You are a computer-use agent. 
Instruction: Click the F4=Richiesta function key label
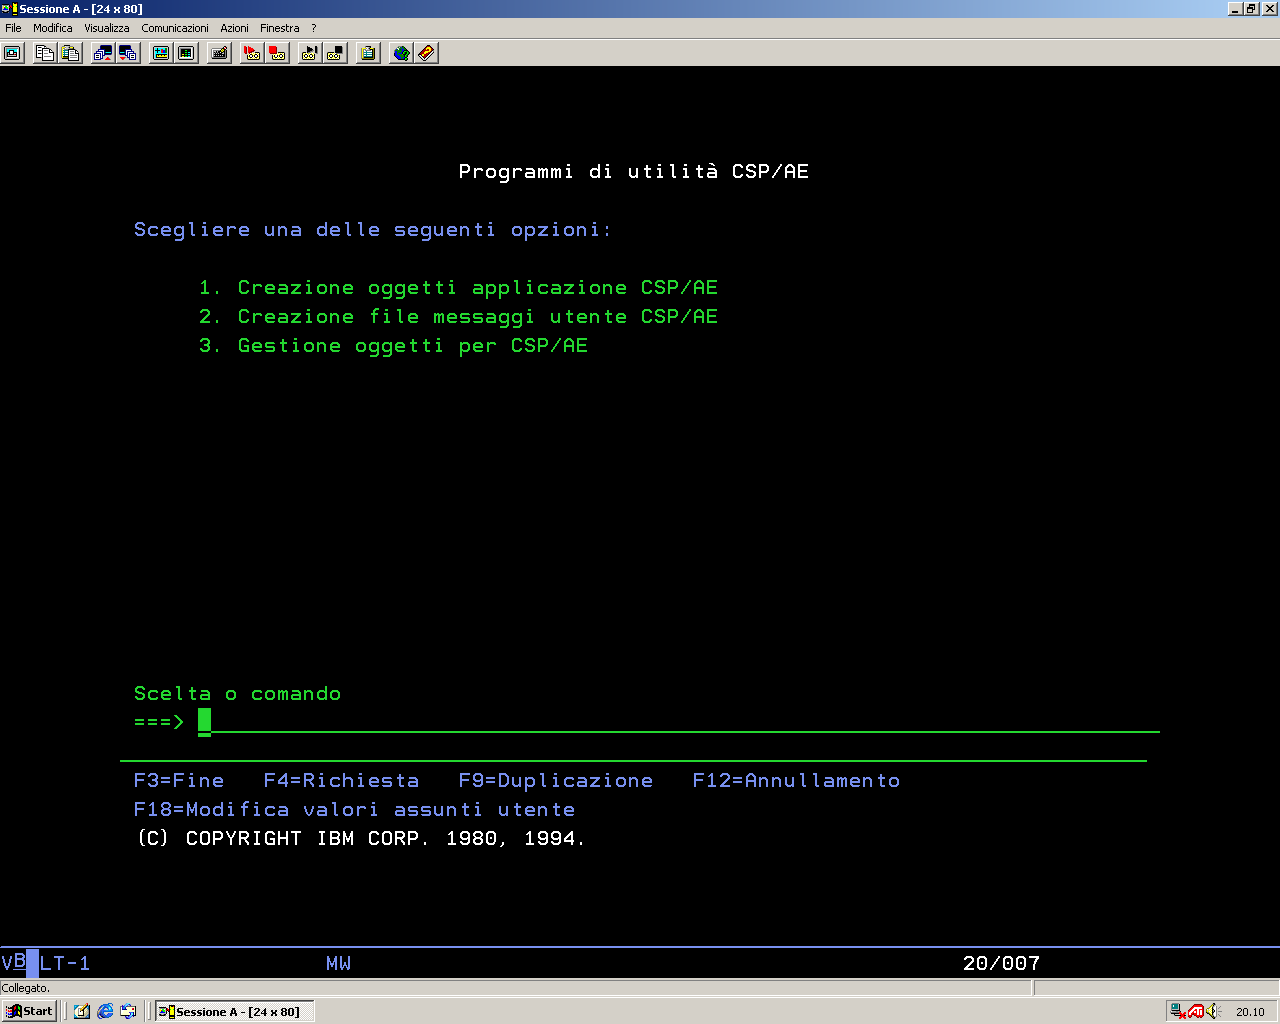341,781
